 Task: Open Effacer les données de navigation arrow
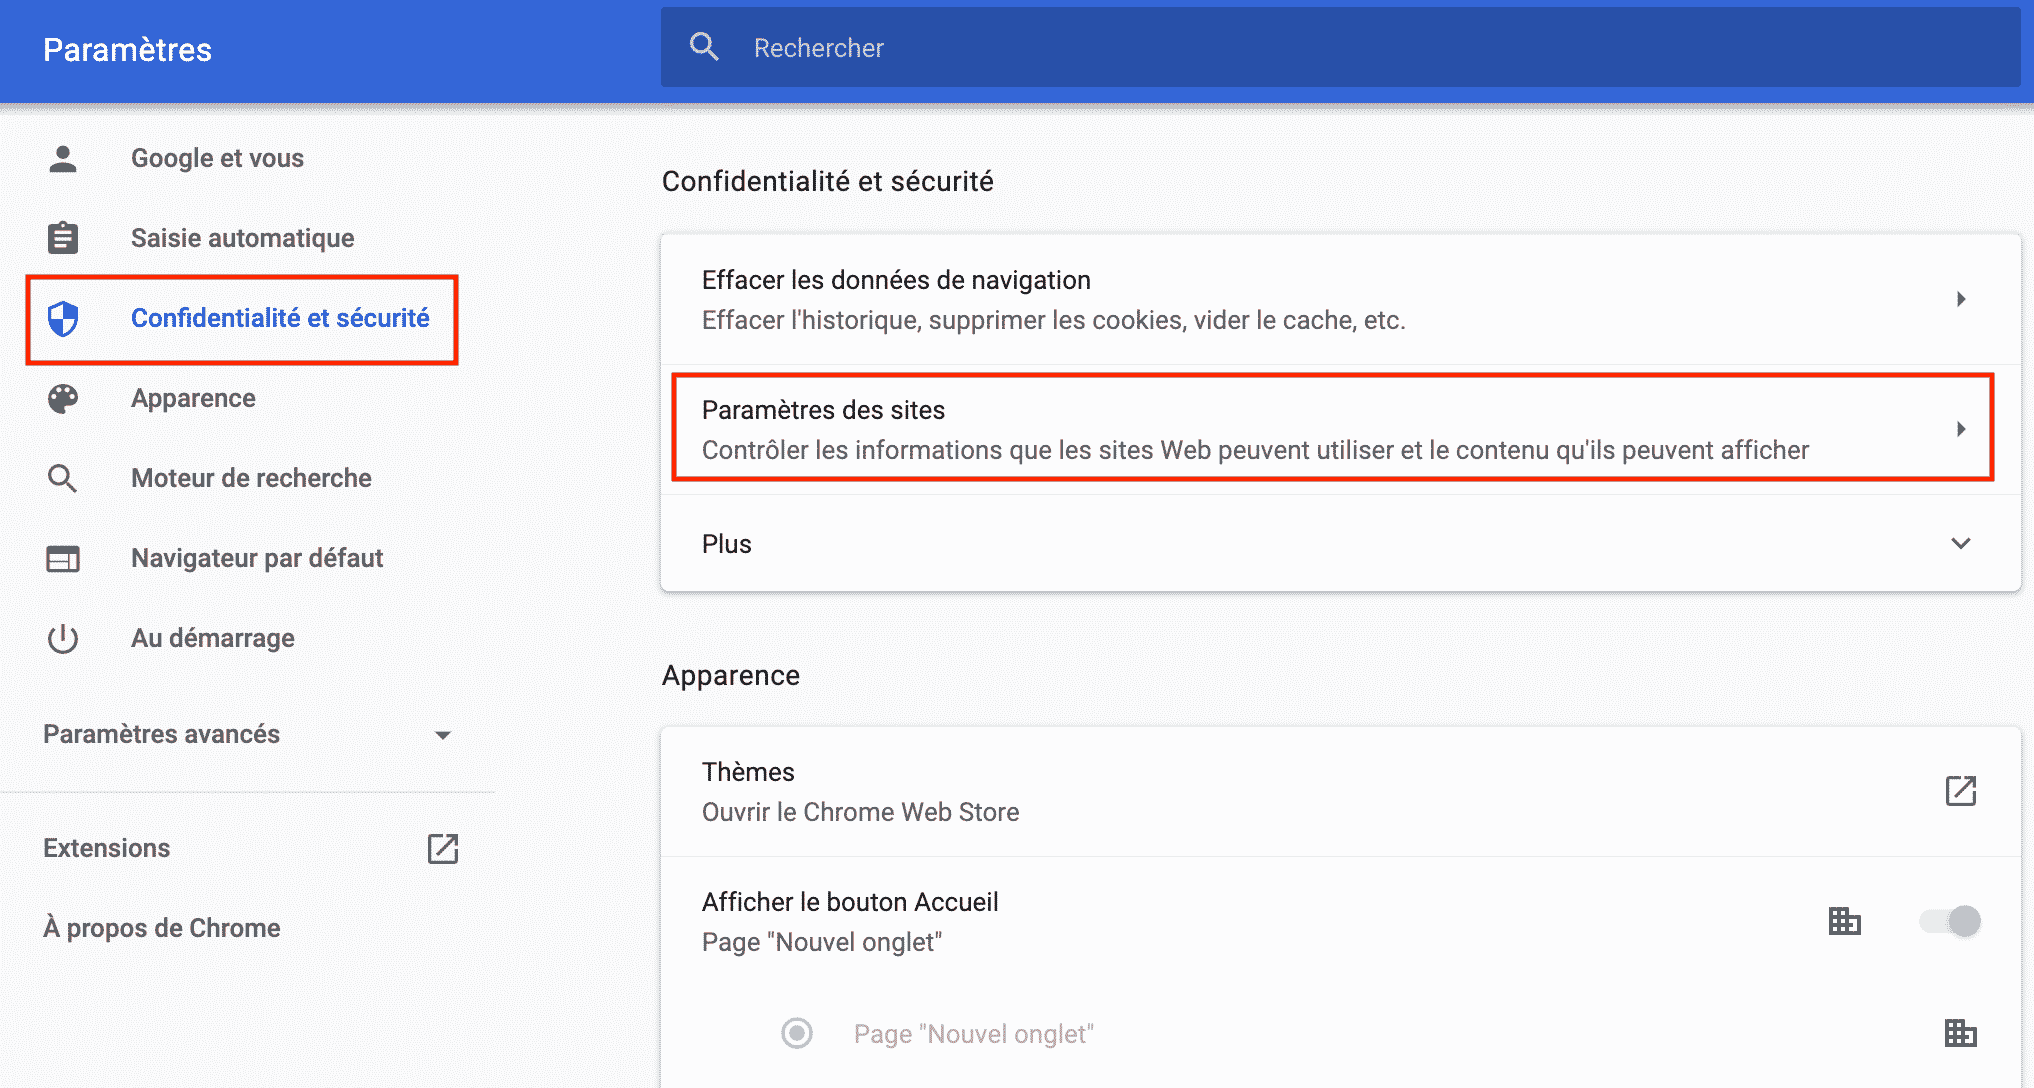coord(1960,299)
